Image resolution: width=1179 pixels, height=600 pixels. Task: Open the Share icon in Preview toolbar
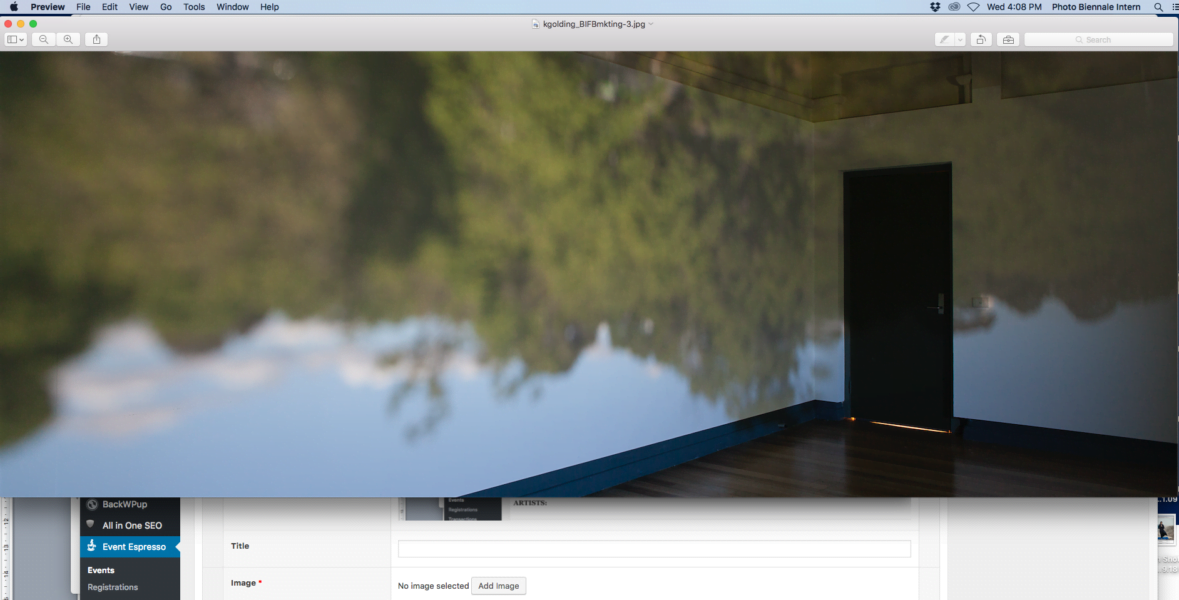pyautogui.click(x=96, y=39)
